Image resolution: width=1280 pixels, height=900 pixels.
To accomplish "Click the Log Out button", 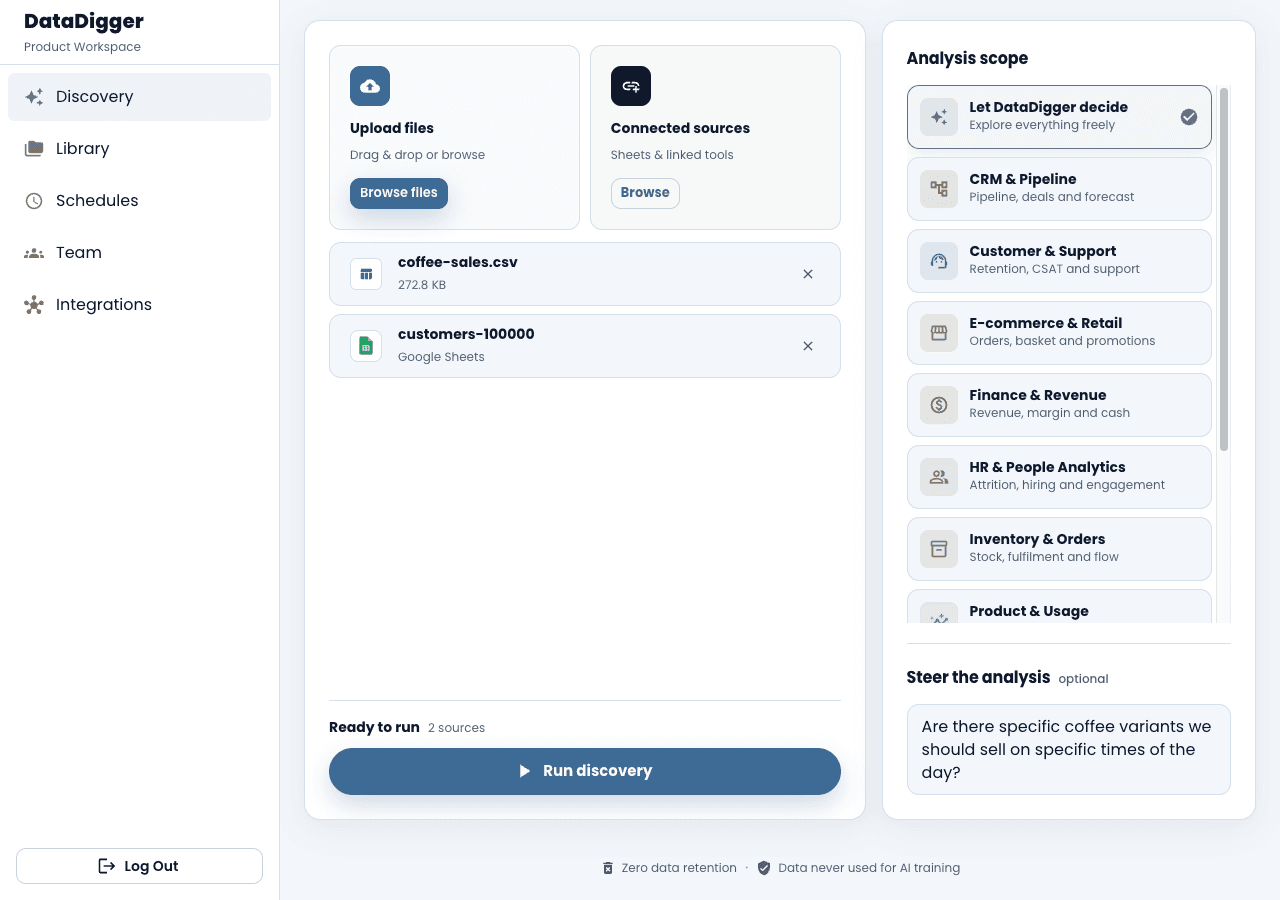I will (139, 866).
